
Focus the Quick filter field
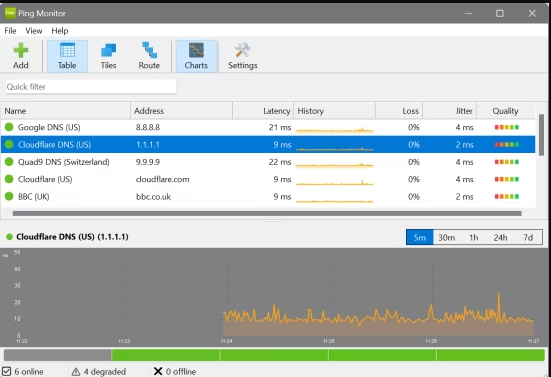click(x=91, y=87)
